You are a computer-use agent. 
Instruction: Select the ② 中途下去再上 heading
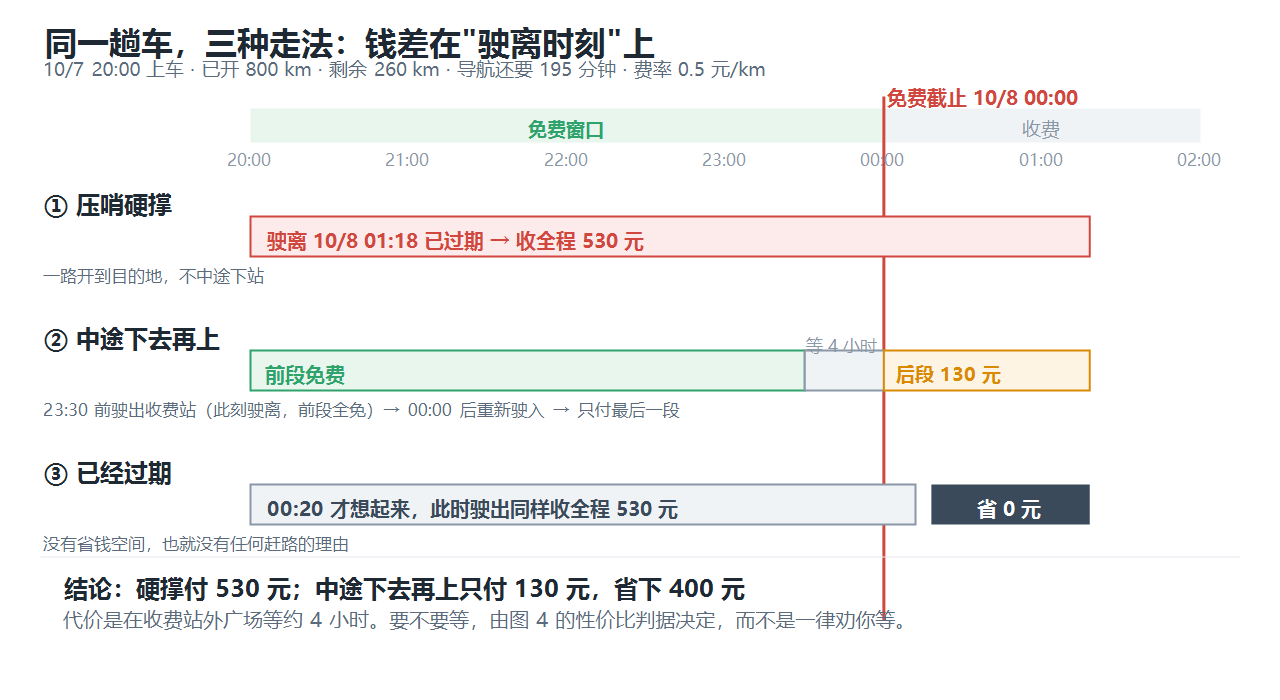(132, 340)
